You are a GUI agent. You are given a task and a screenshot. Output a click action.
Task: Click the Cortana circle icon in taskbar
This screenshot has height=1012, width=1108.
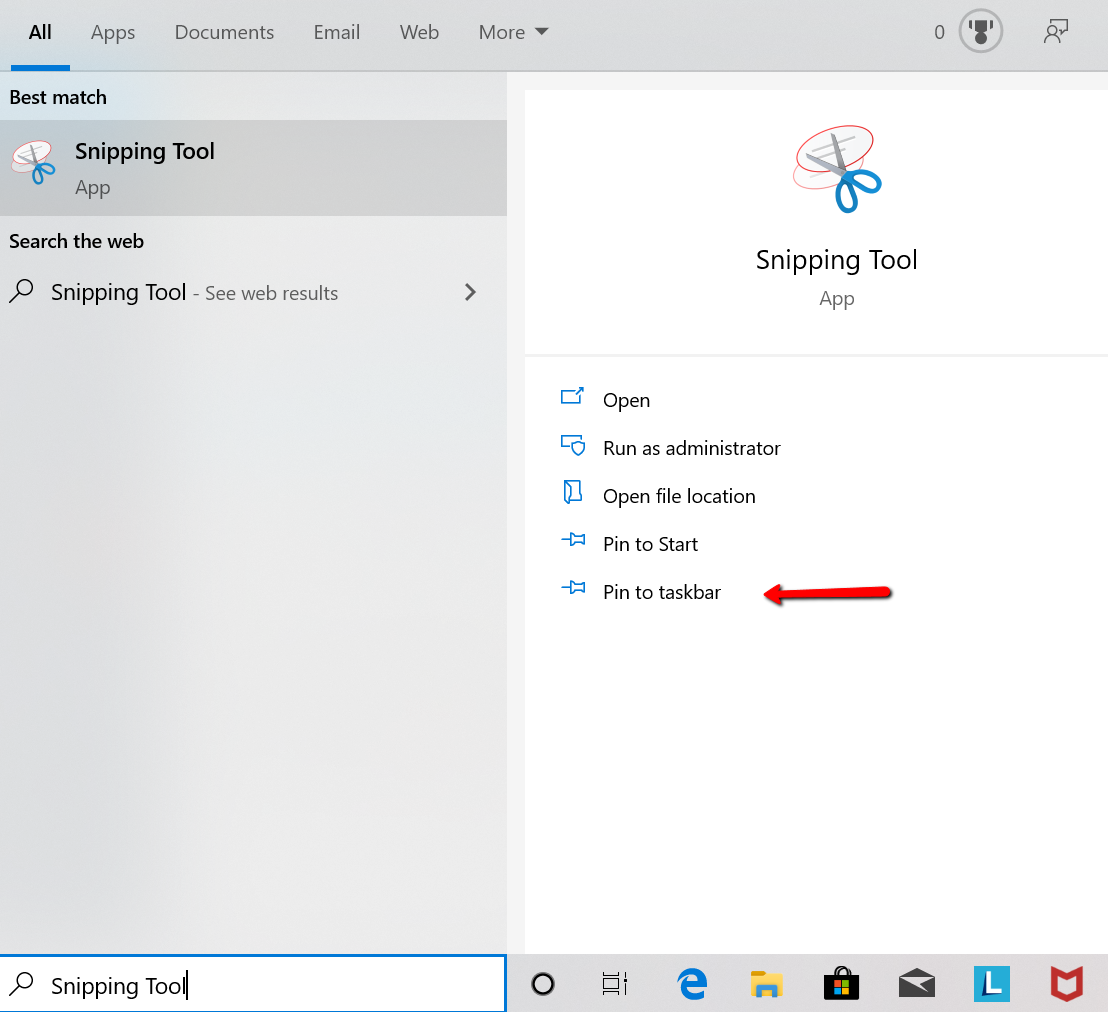tap(543, 984)
